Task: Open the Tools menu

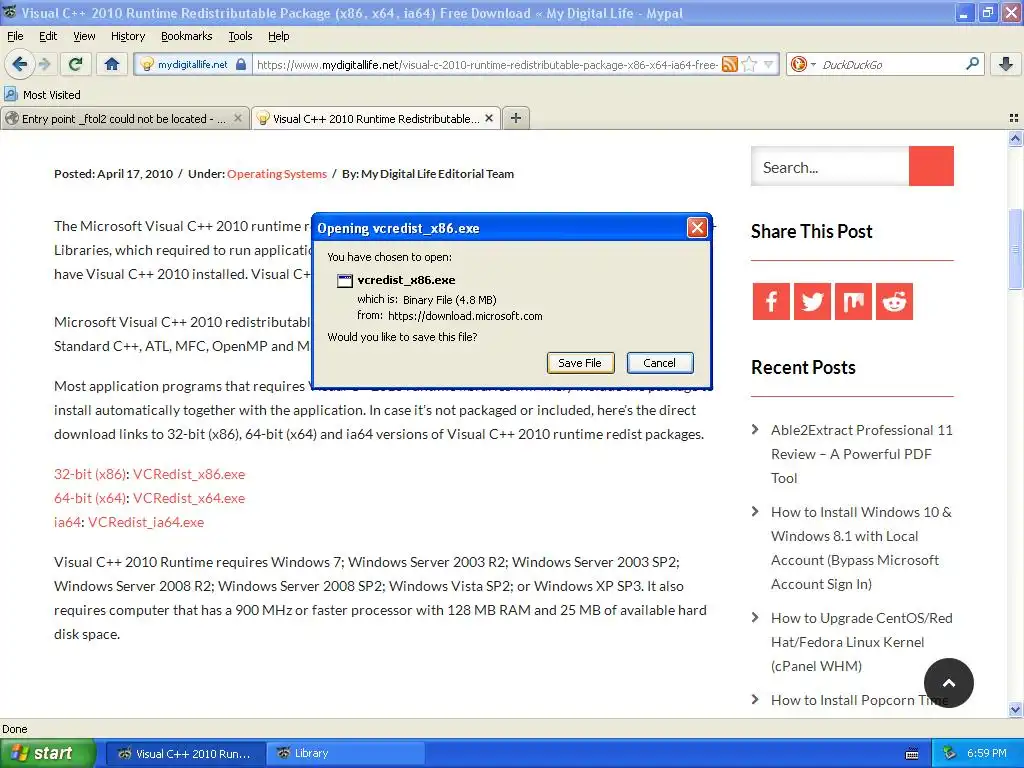Action: point(240,36)
